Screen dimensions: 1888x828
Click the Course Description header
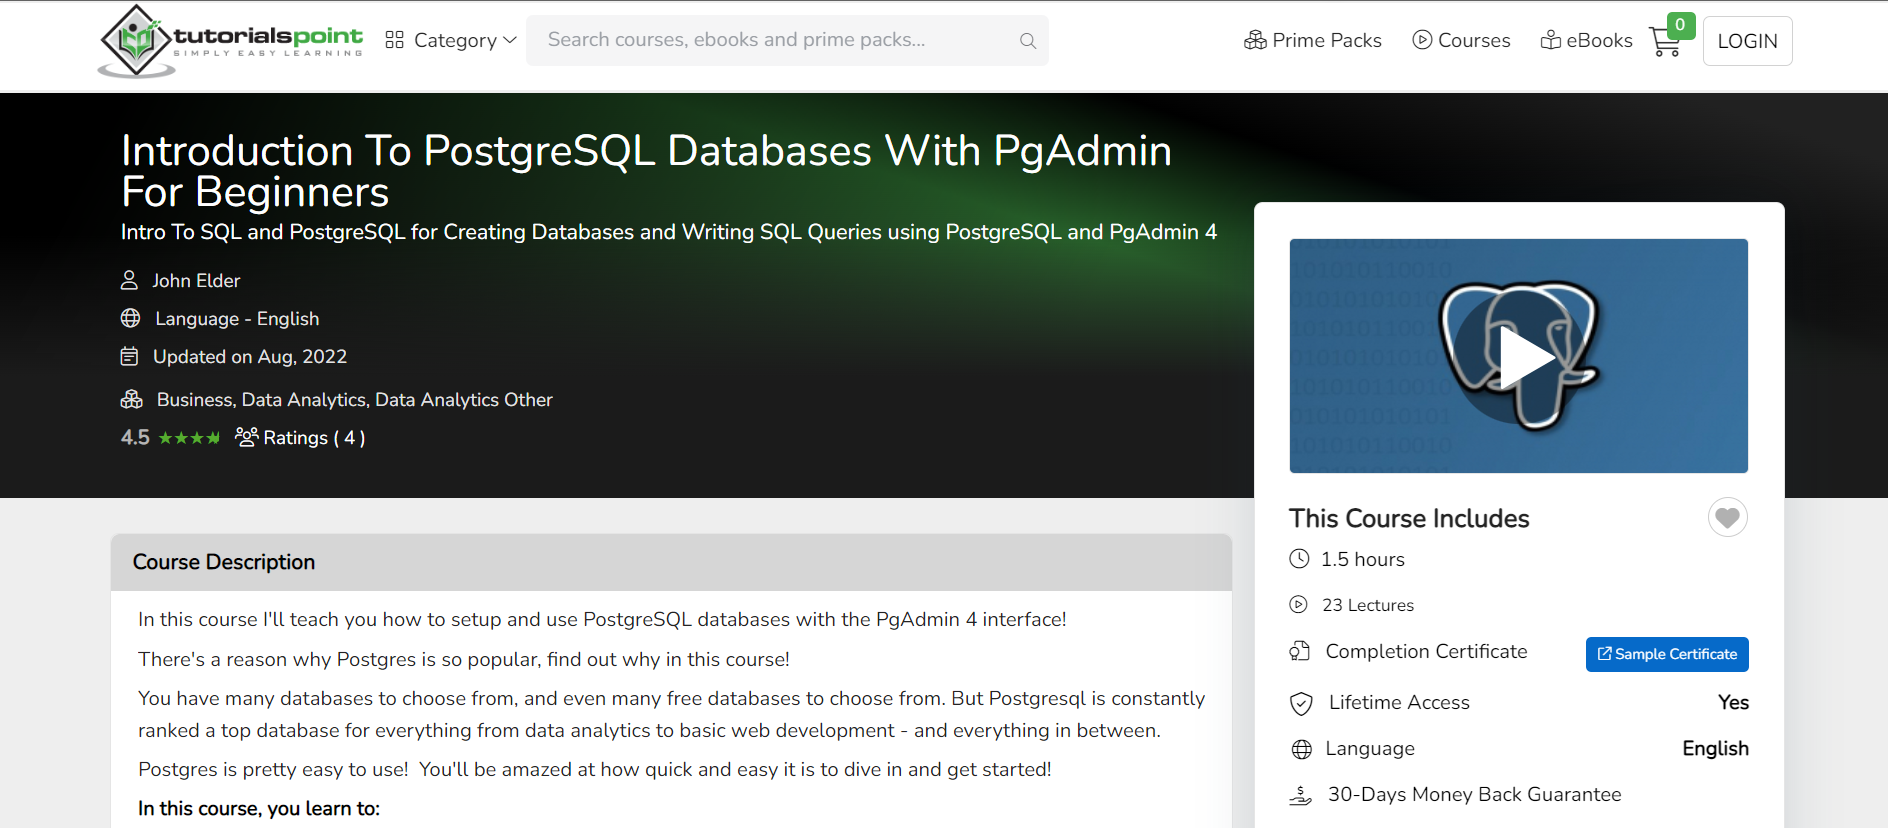tap(671, 562)
